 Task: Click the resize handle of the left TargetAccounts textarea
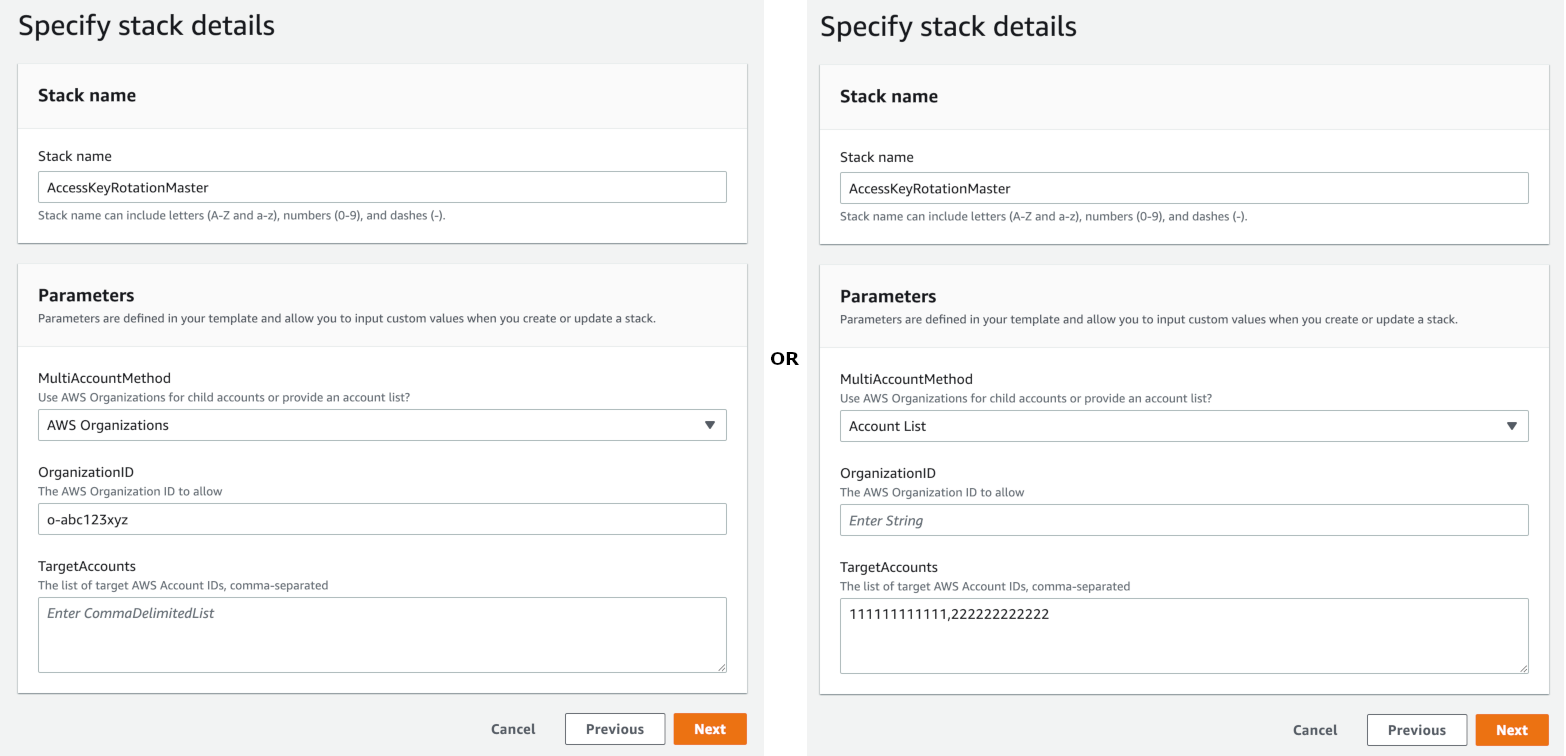[x=722, y=668]
